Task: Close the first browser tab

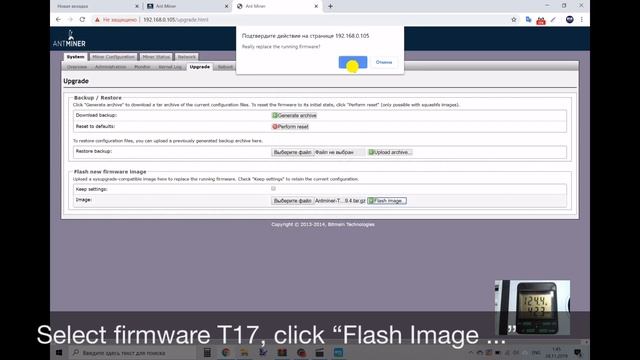Action: (x=136, y=6)
